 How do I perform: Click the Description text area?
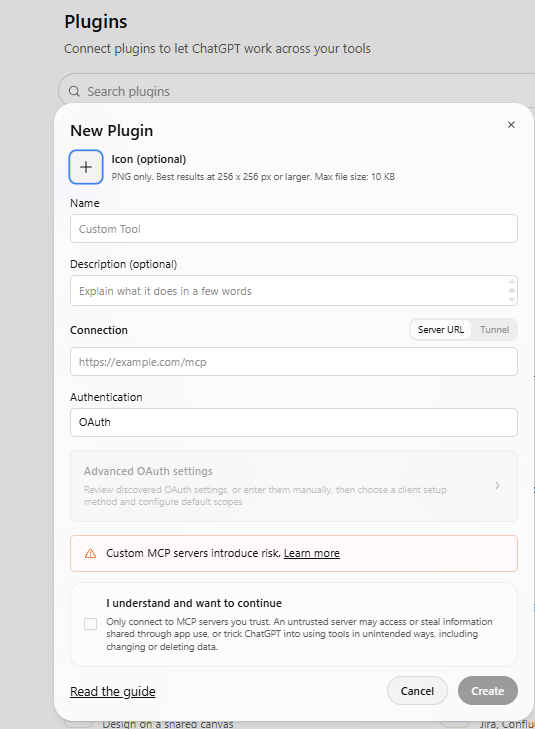point(294,291)
